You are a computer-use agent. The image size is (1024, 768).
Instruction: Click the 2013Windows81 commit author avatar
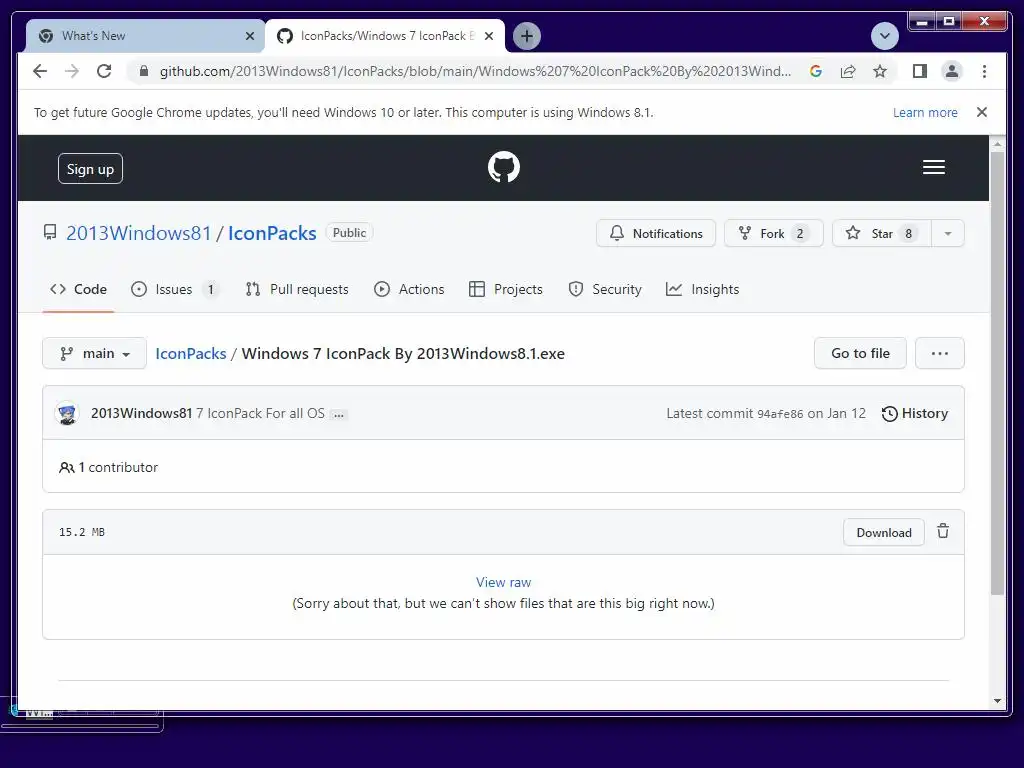click(67, 413)
